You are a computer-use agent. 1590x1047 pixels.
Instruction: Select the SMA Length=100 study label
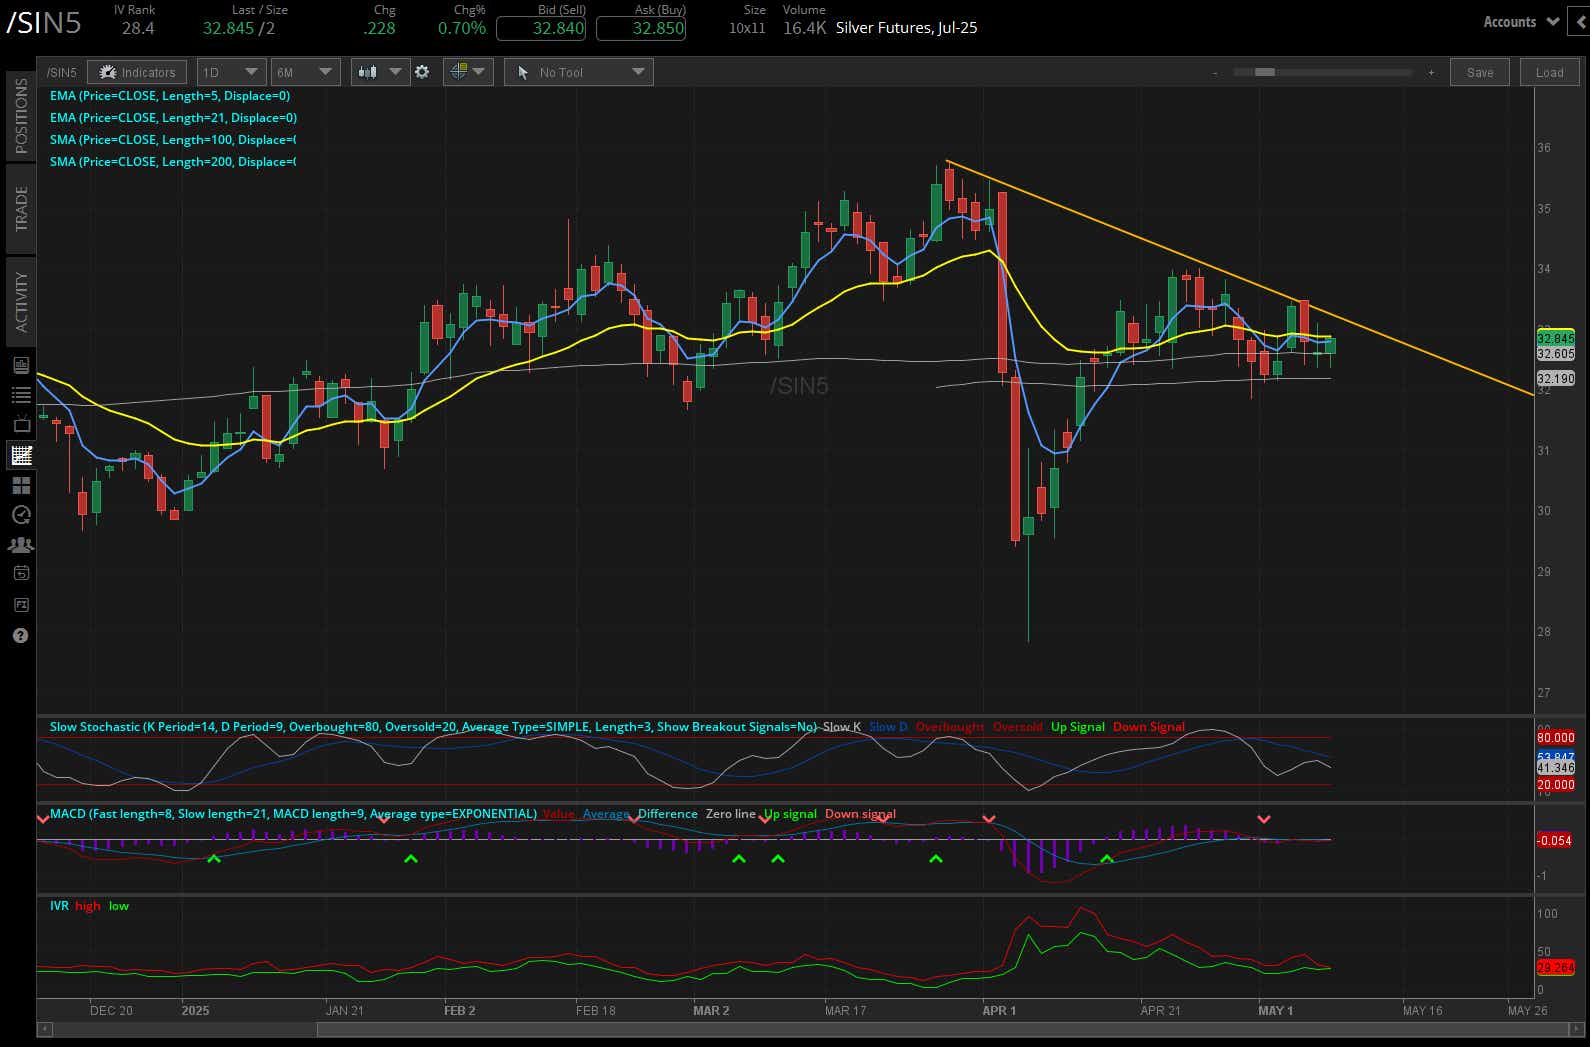(173, 140)
